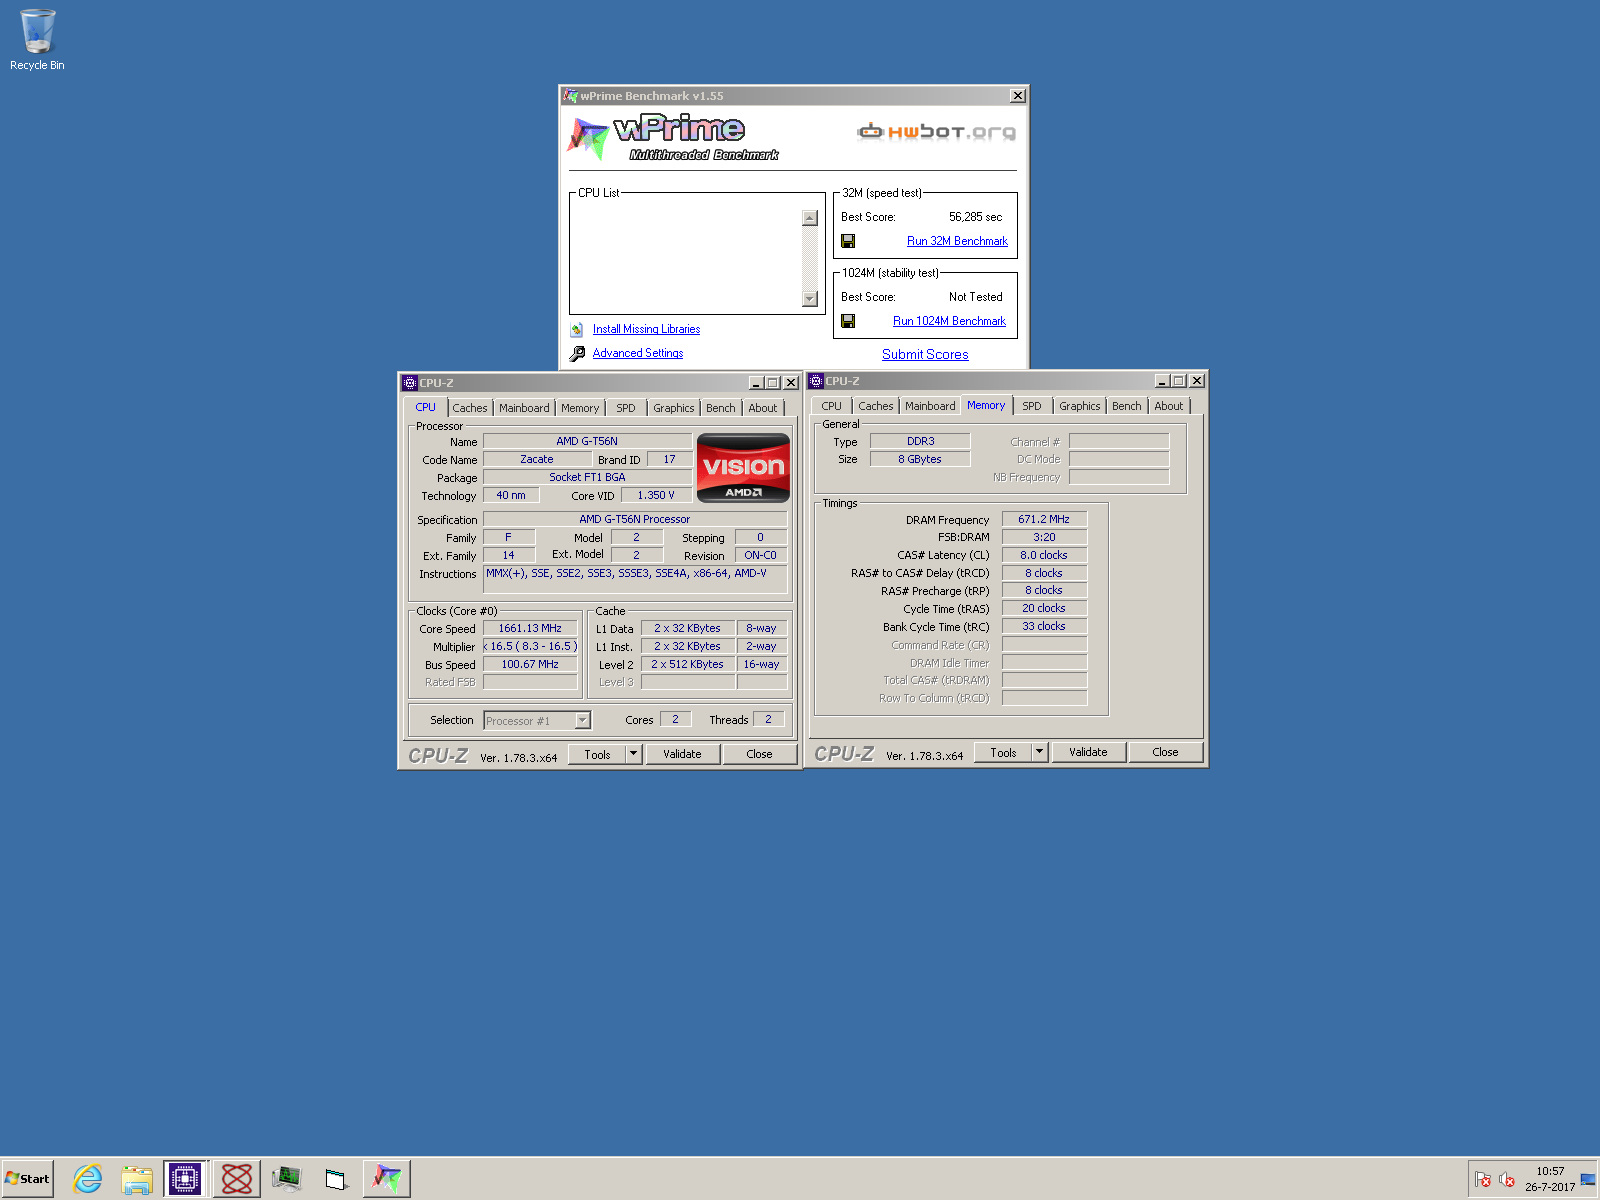
Task: Click the Install Missing Libraries icon
Action: tap(577, 329)
